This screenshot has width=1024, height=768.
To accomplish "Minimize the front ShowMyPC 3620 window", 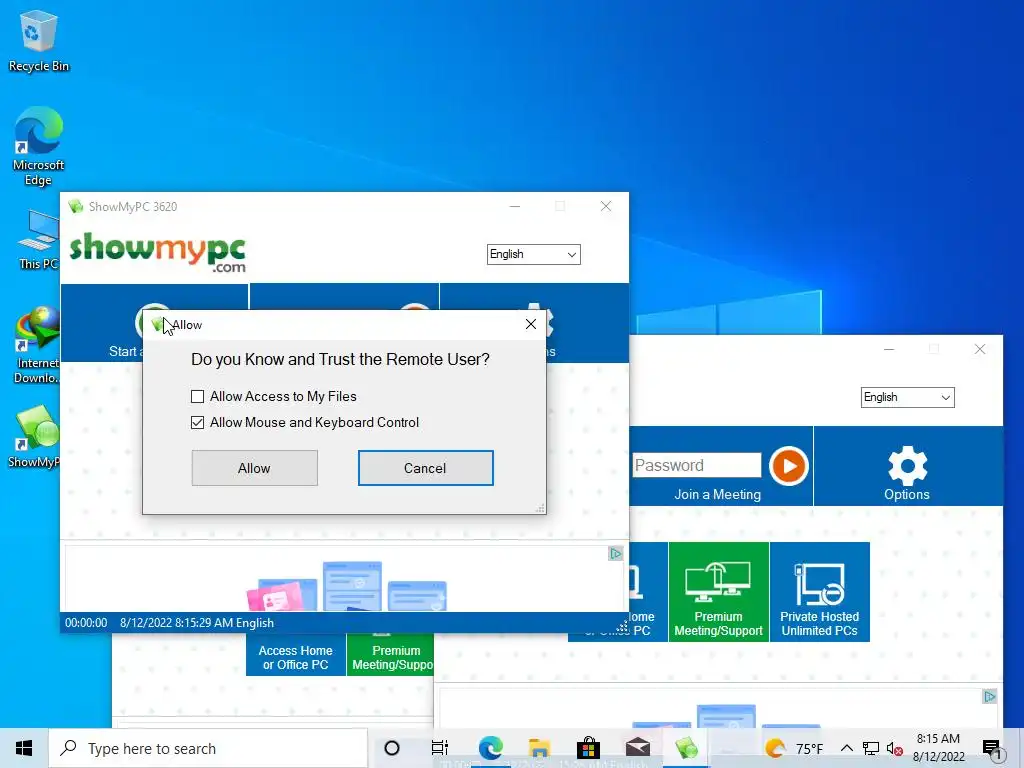I will (x=515, y=206).
